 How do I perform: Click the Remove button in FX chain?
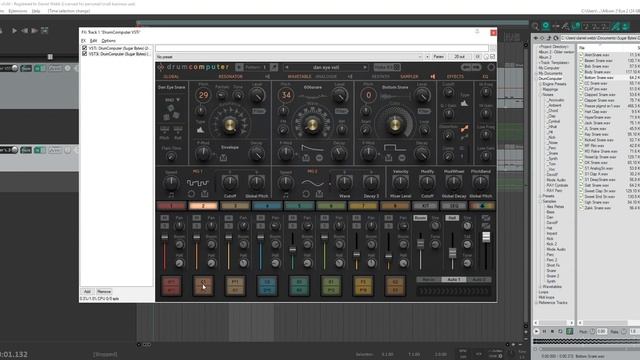pos(104,291)
